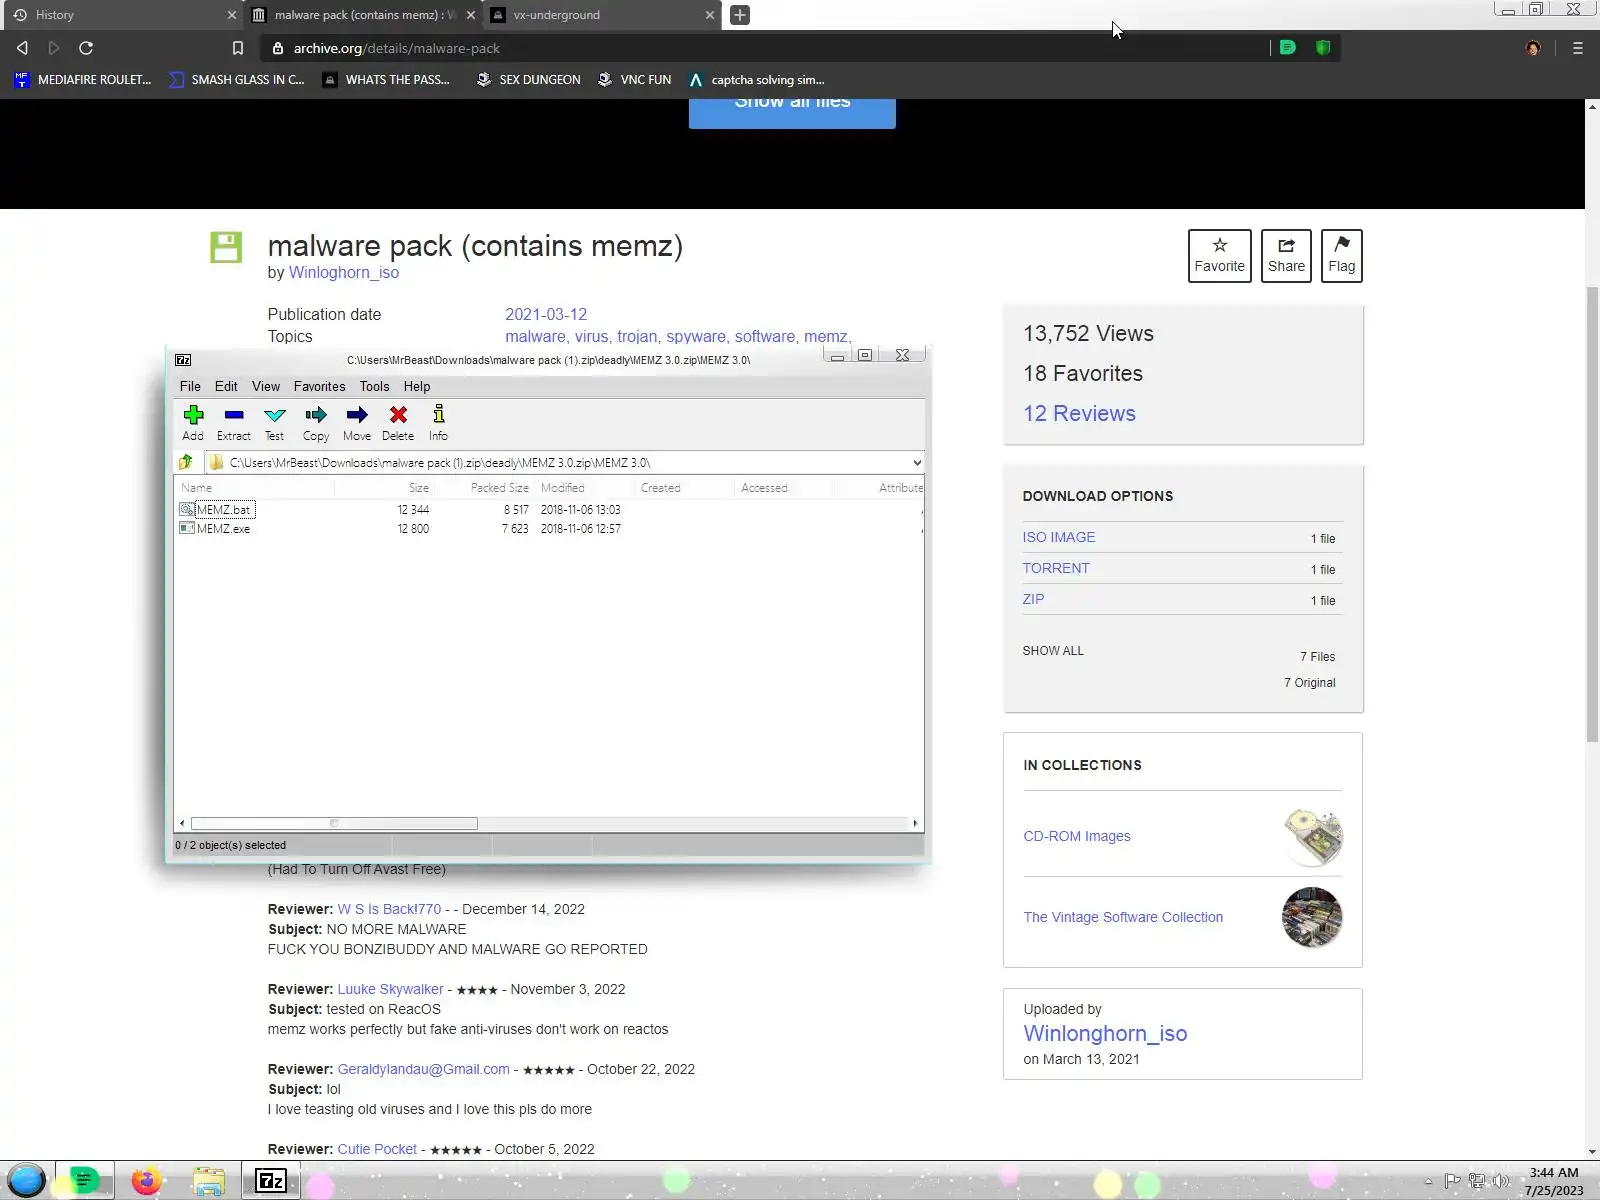The height and width of the screenshot is (1200, 1600).
Task: Click the network icon in the system tray
Action: pyautogui.click(x=1477, y=1181)
